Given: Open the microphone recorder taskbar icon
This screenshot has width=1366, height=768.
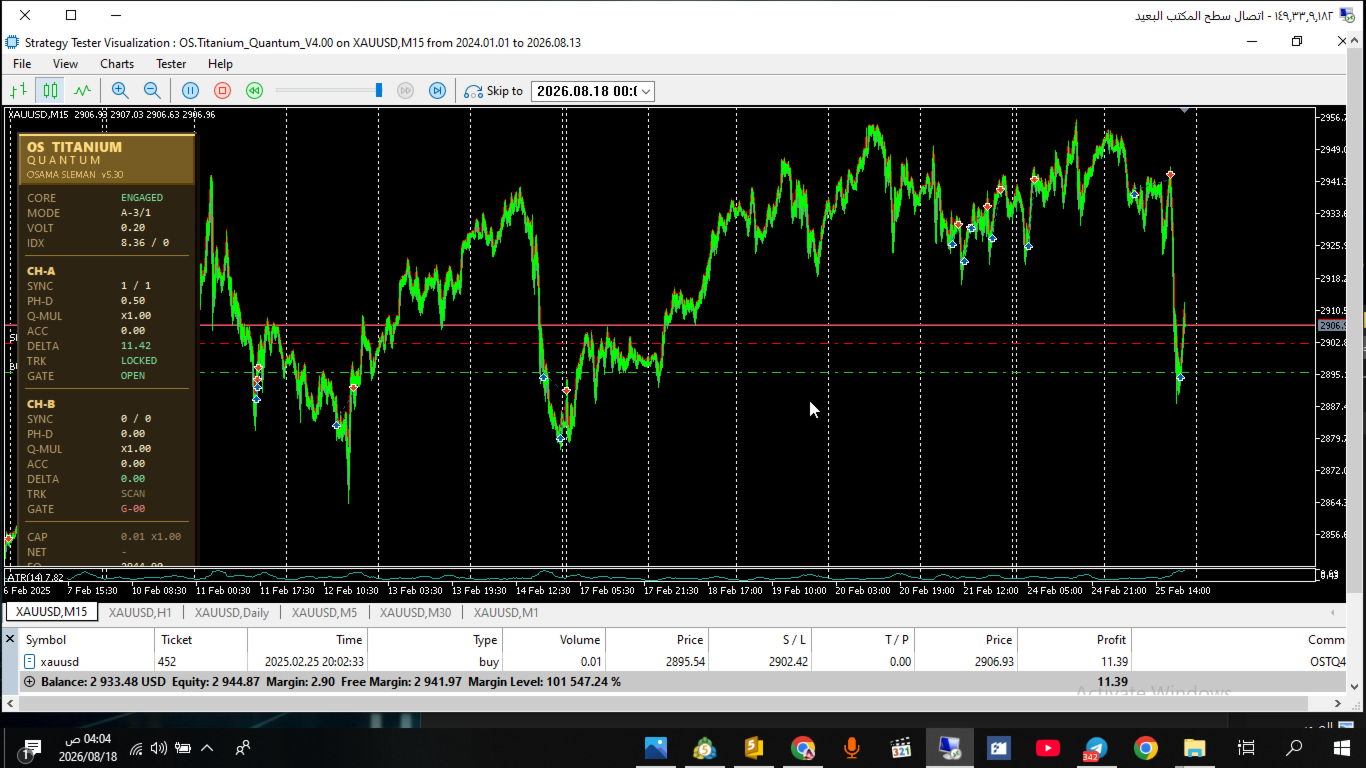Looking at the screenshot, I should [852, 747].
